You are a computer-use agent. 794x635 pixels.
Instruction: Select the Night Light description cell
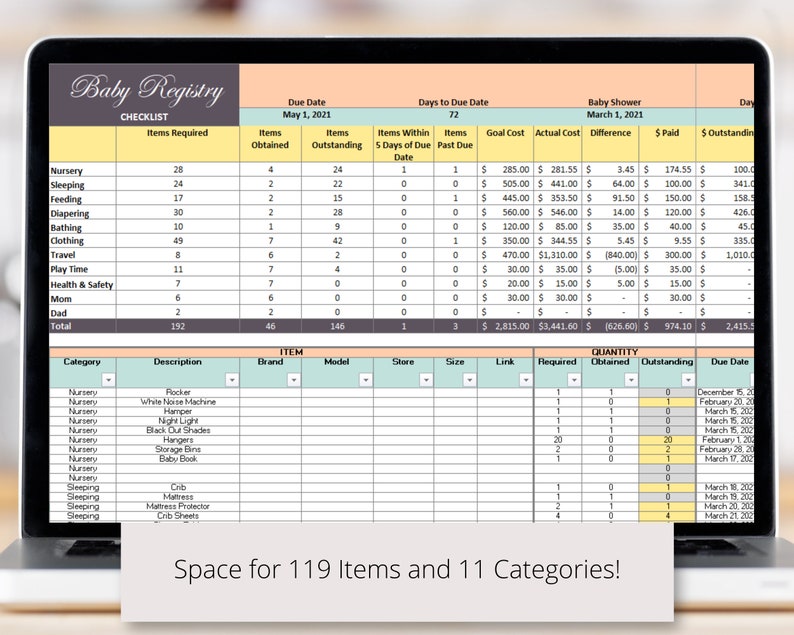point(178,421)
